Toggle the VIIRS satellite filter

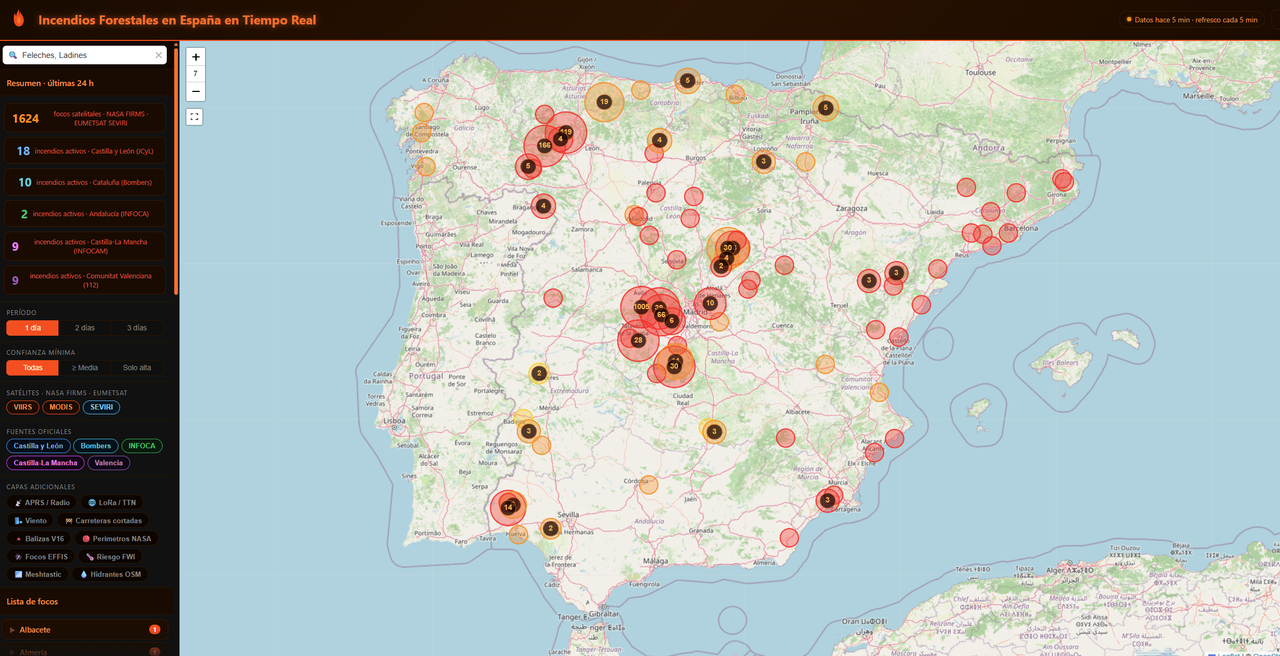23,407
